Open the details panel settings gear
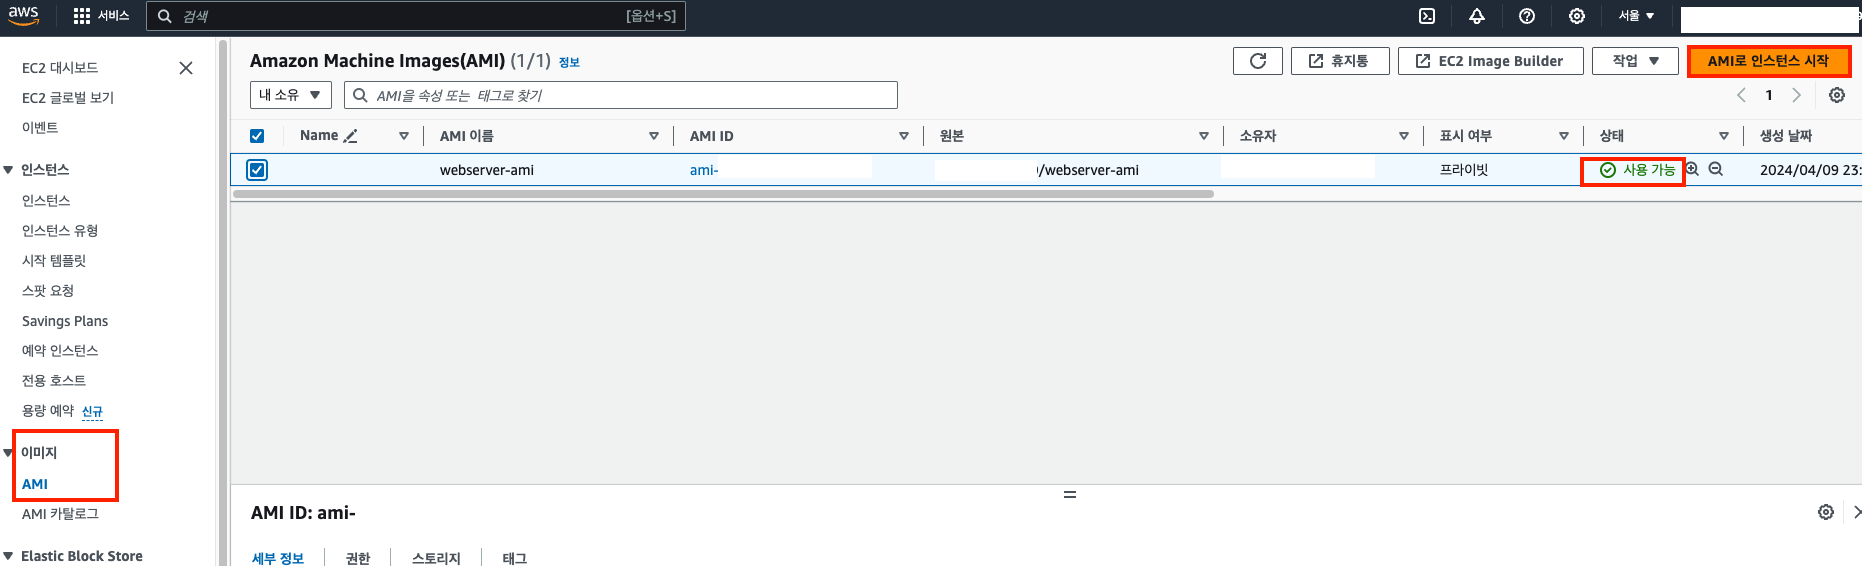This screenshot has height=566, width=1862. click(1826, 512)
